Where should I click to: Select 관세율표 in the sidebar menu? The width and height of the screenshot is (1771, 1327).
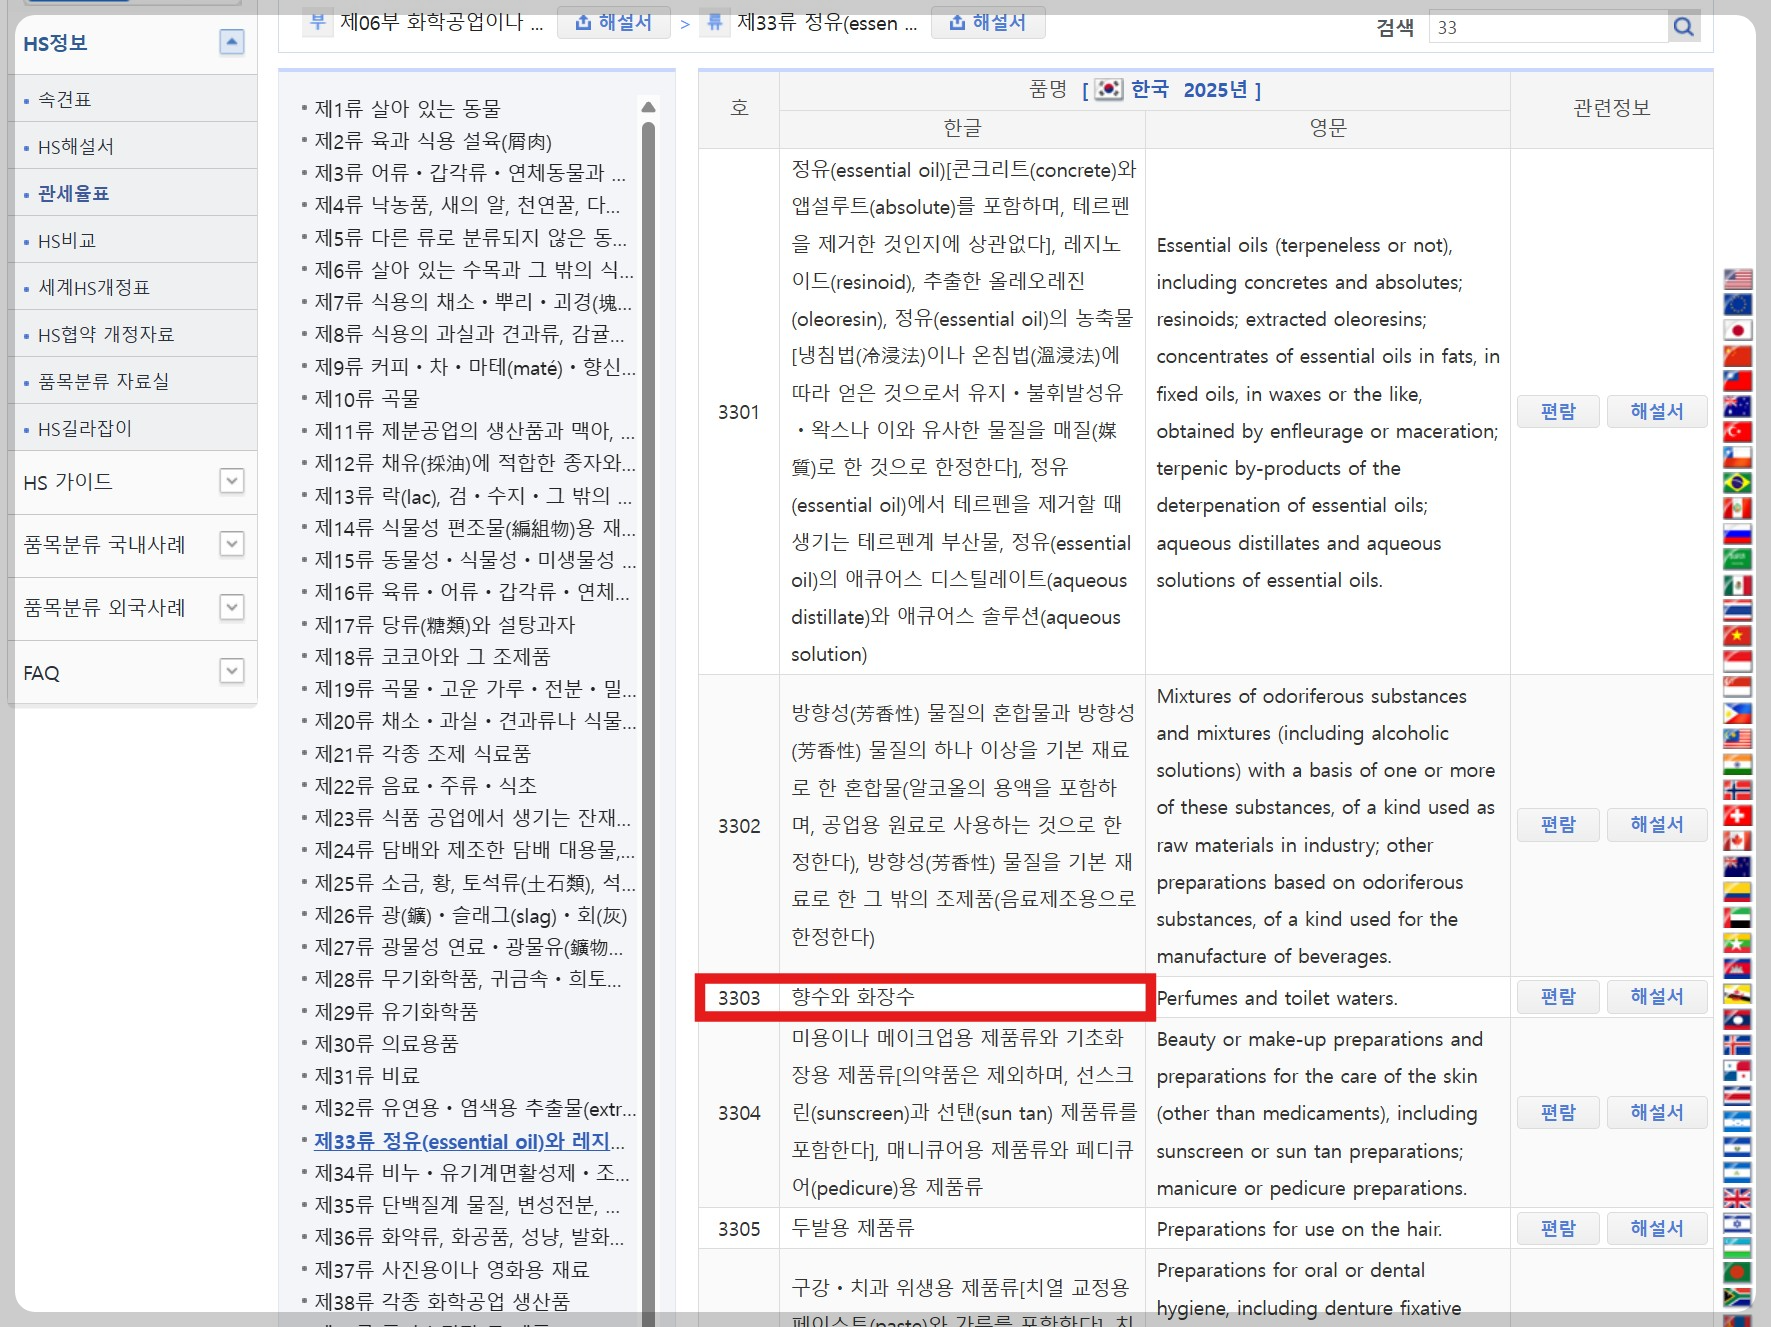pos(74,192)
